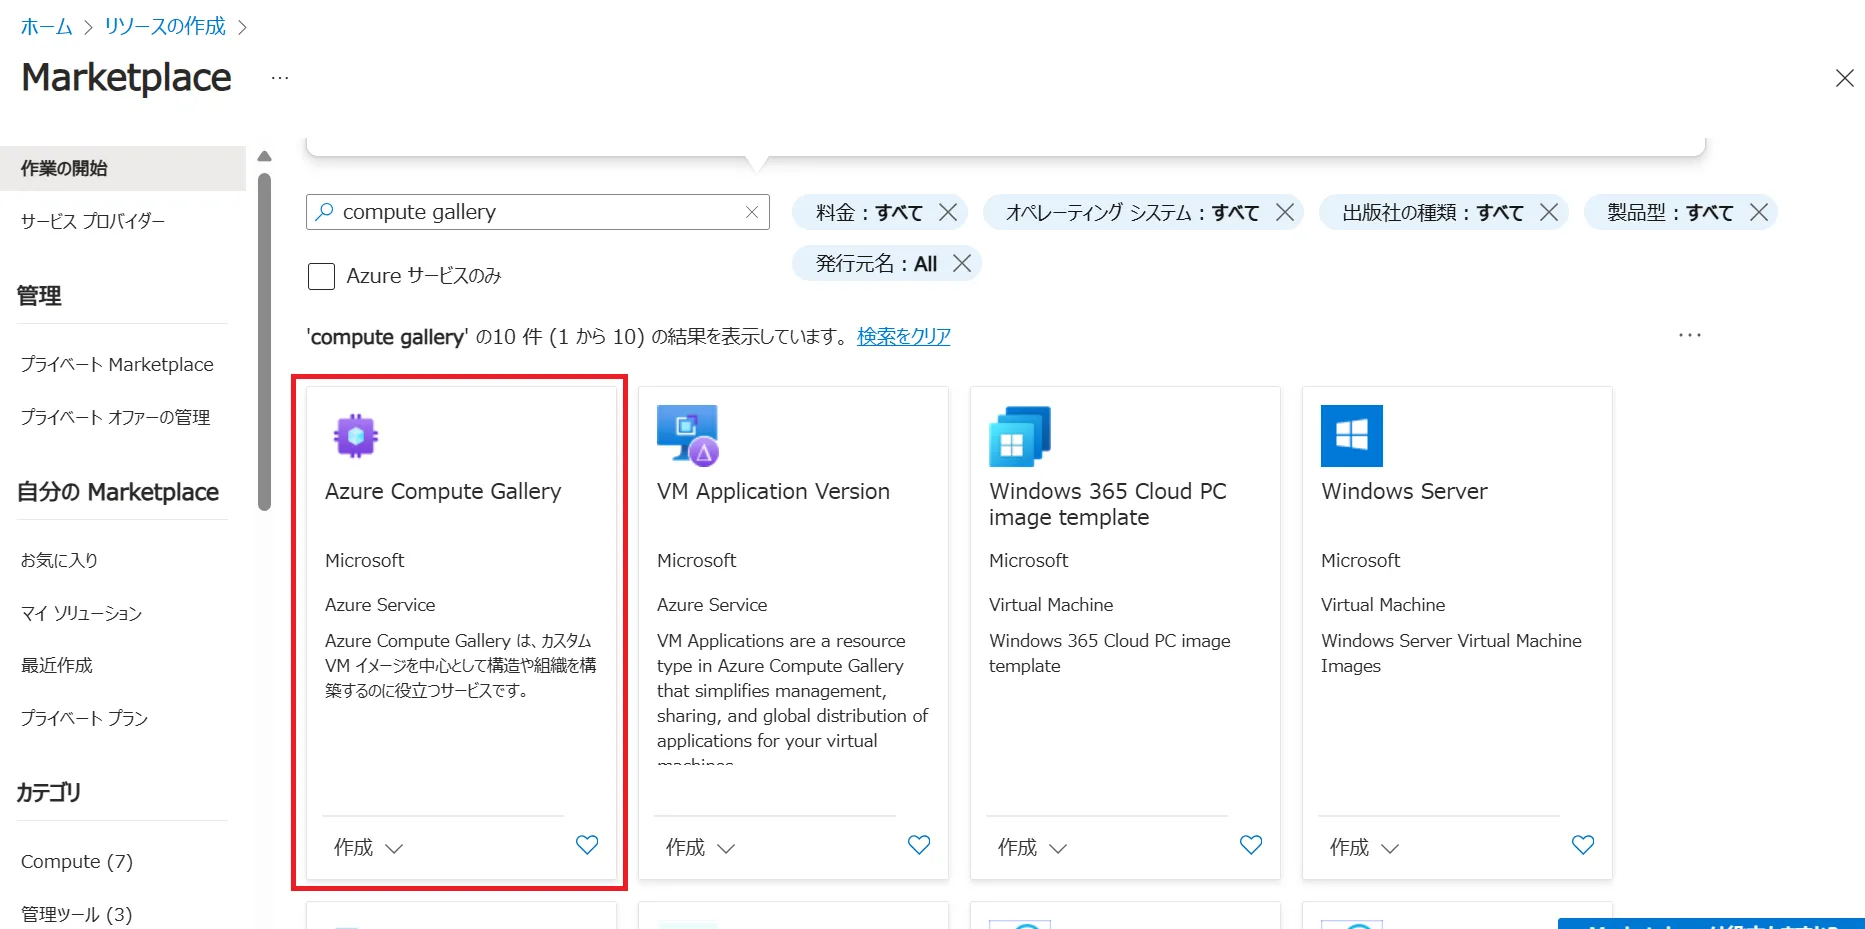
Task: Remove the 製品型 filter
Action: [1759, 212]
